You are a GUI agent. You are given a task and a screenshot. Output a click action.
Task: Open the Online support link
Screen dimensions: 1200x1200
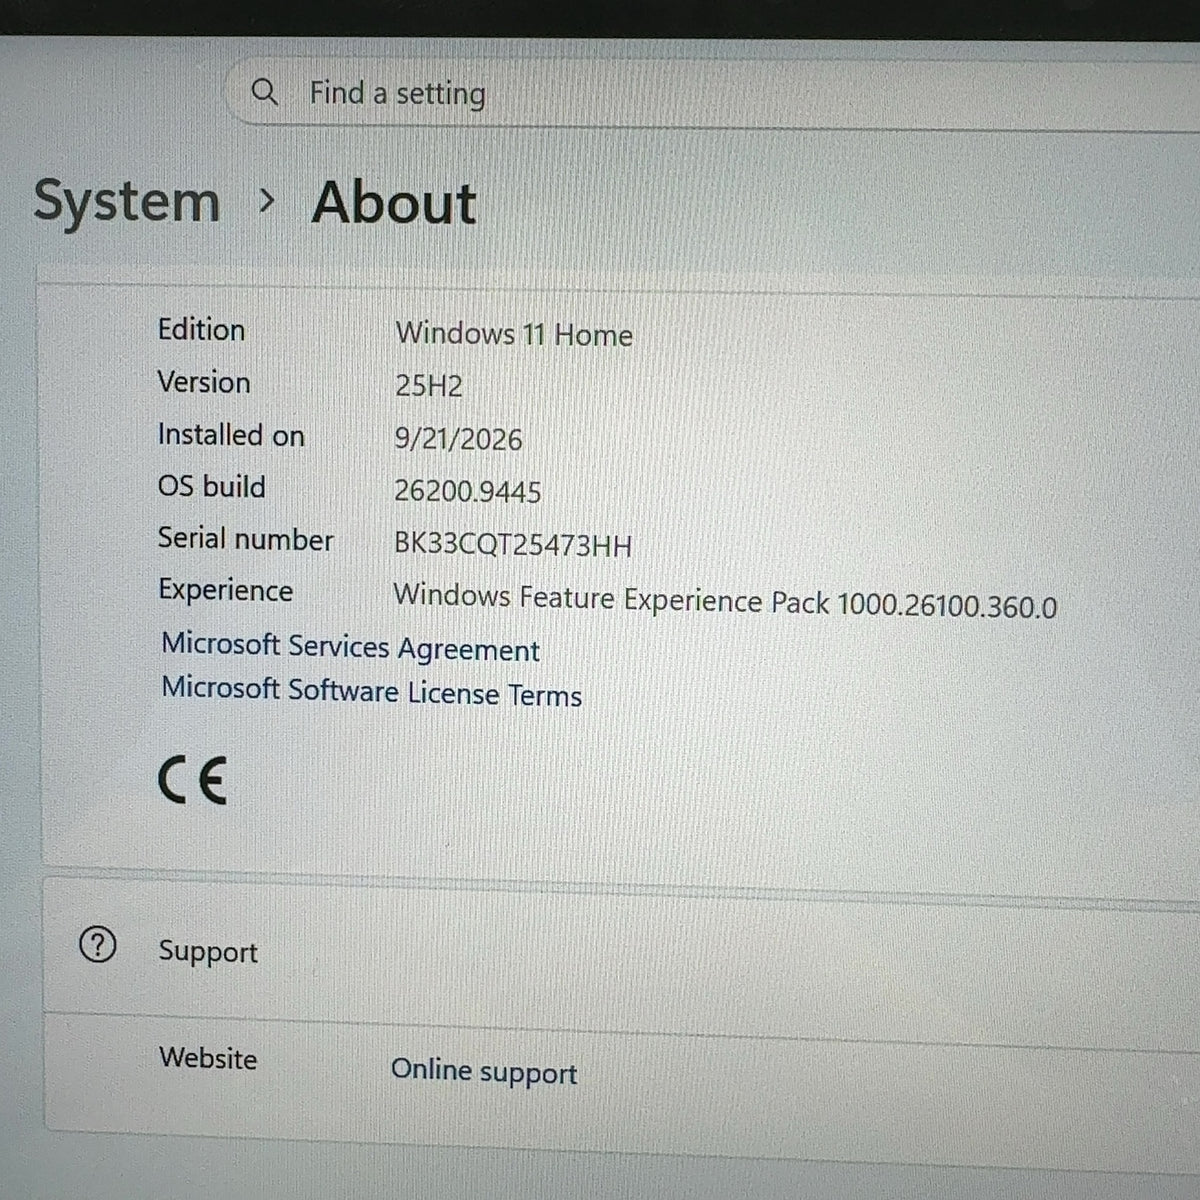[484, 1071]
